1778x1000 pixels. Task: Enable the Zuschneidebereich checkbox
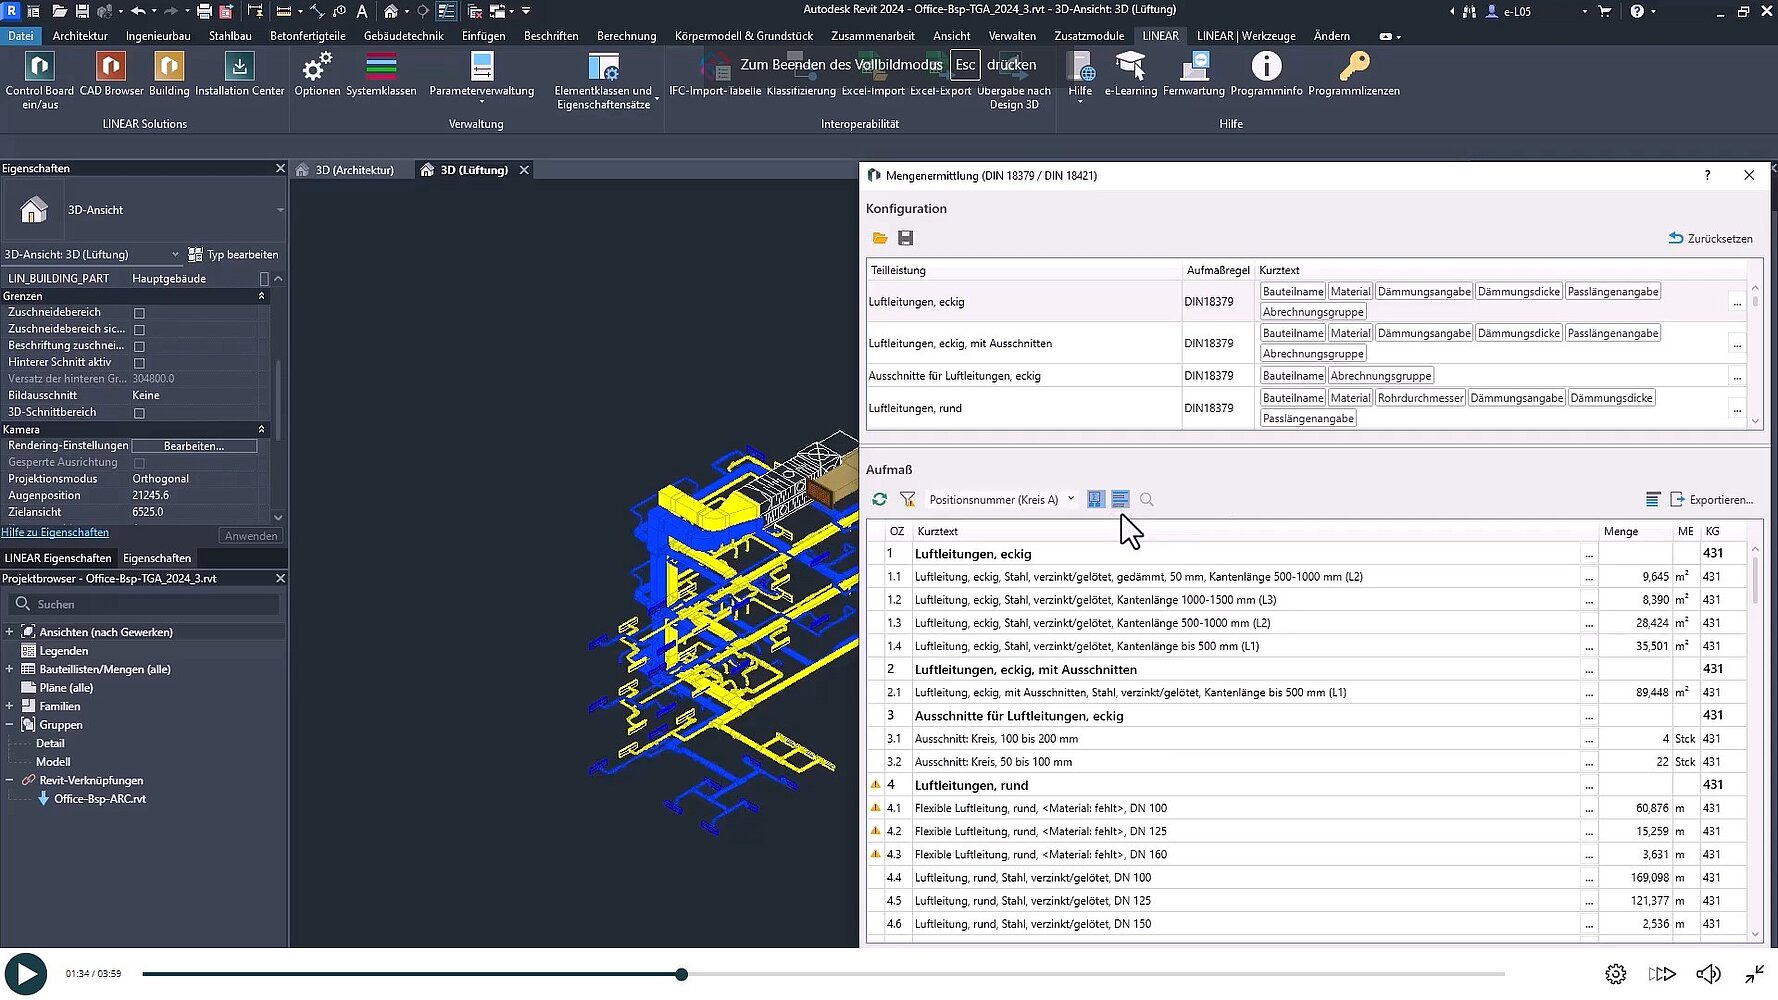[x=139, y=313]
